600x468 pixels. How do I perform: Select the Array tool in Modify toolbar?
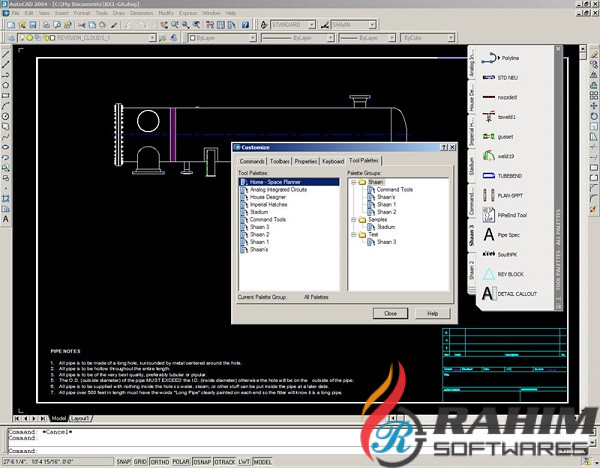593,95
